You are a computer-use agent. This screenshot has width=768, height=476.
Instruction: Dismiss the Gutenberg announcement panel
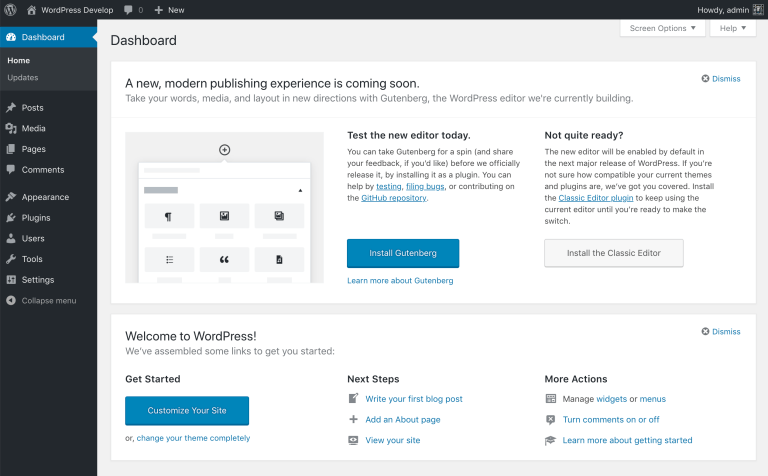pyautogui.click(x=721, y=78)
